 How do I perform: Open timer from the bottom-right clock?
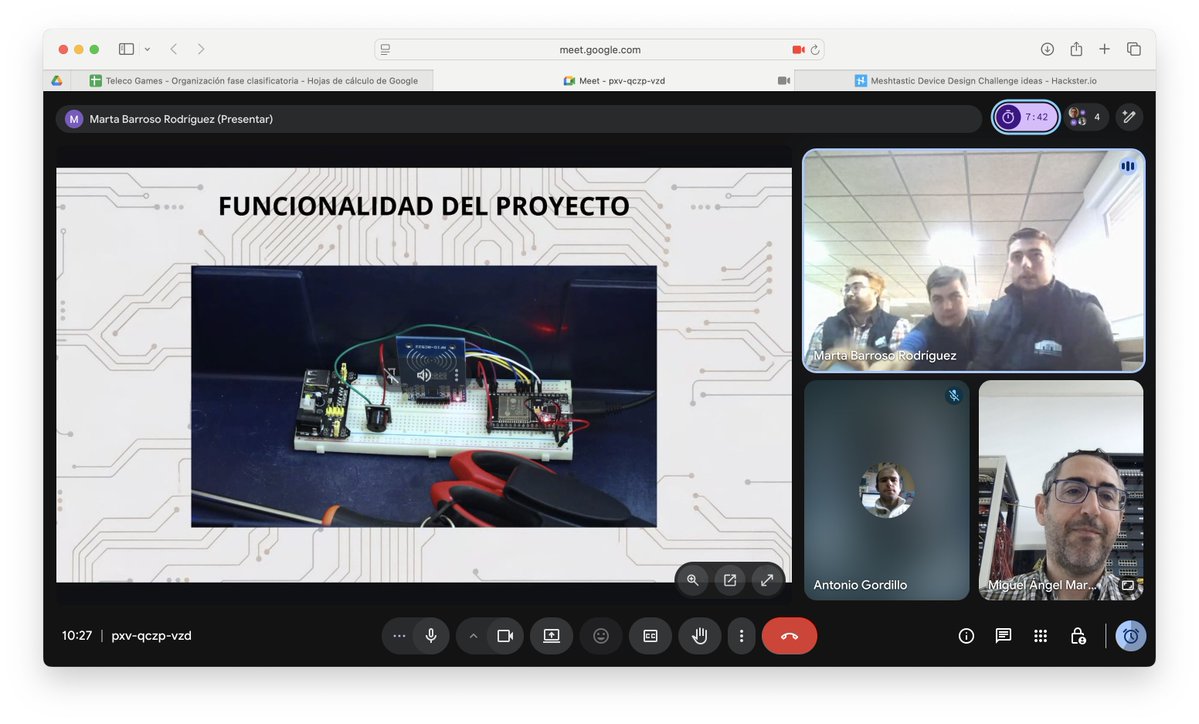1131,636
